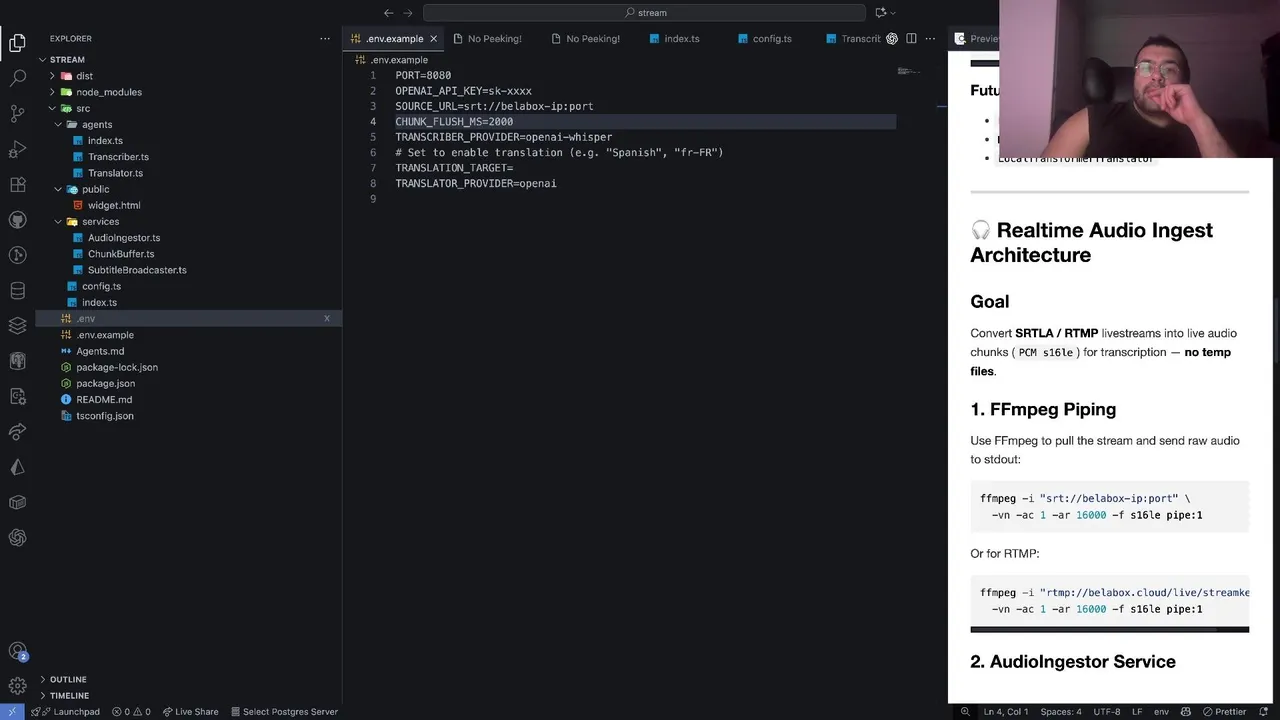Screen dimensions: 1280x720
Task: Expand the dist folder
Action: point(84,76)
